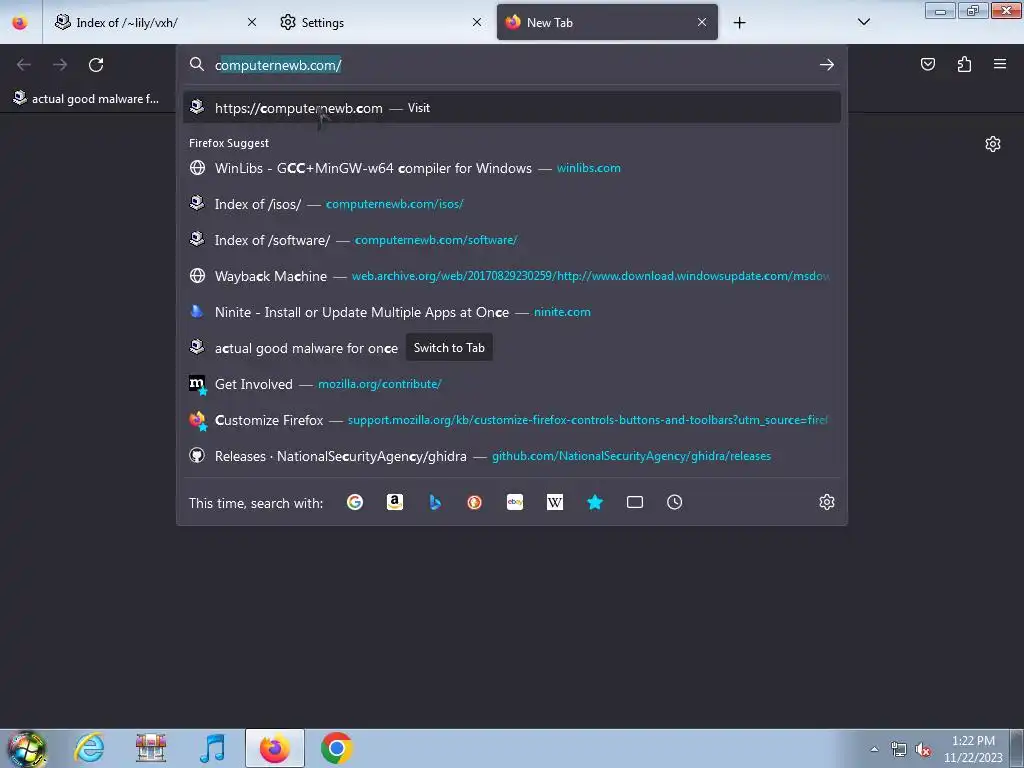
Task: Open the Firefox hamburger menu
Action: [x=1000, y=64]
